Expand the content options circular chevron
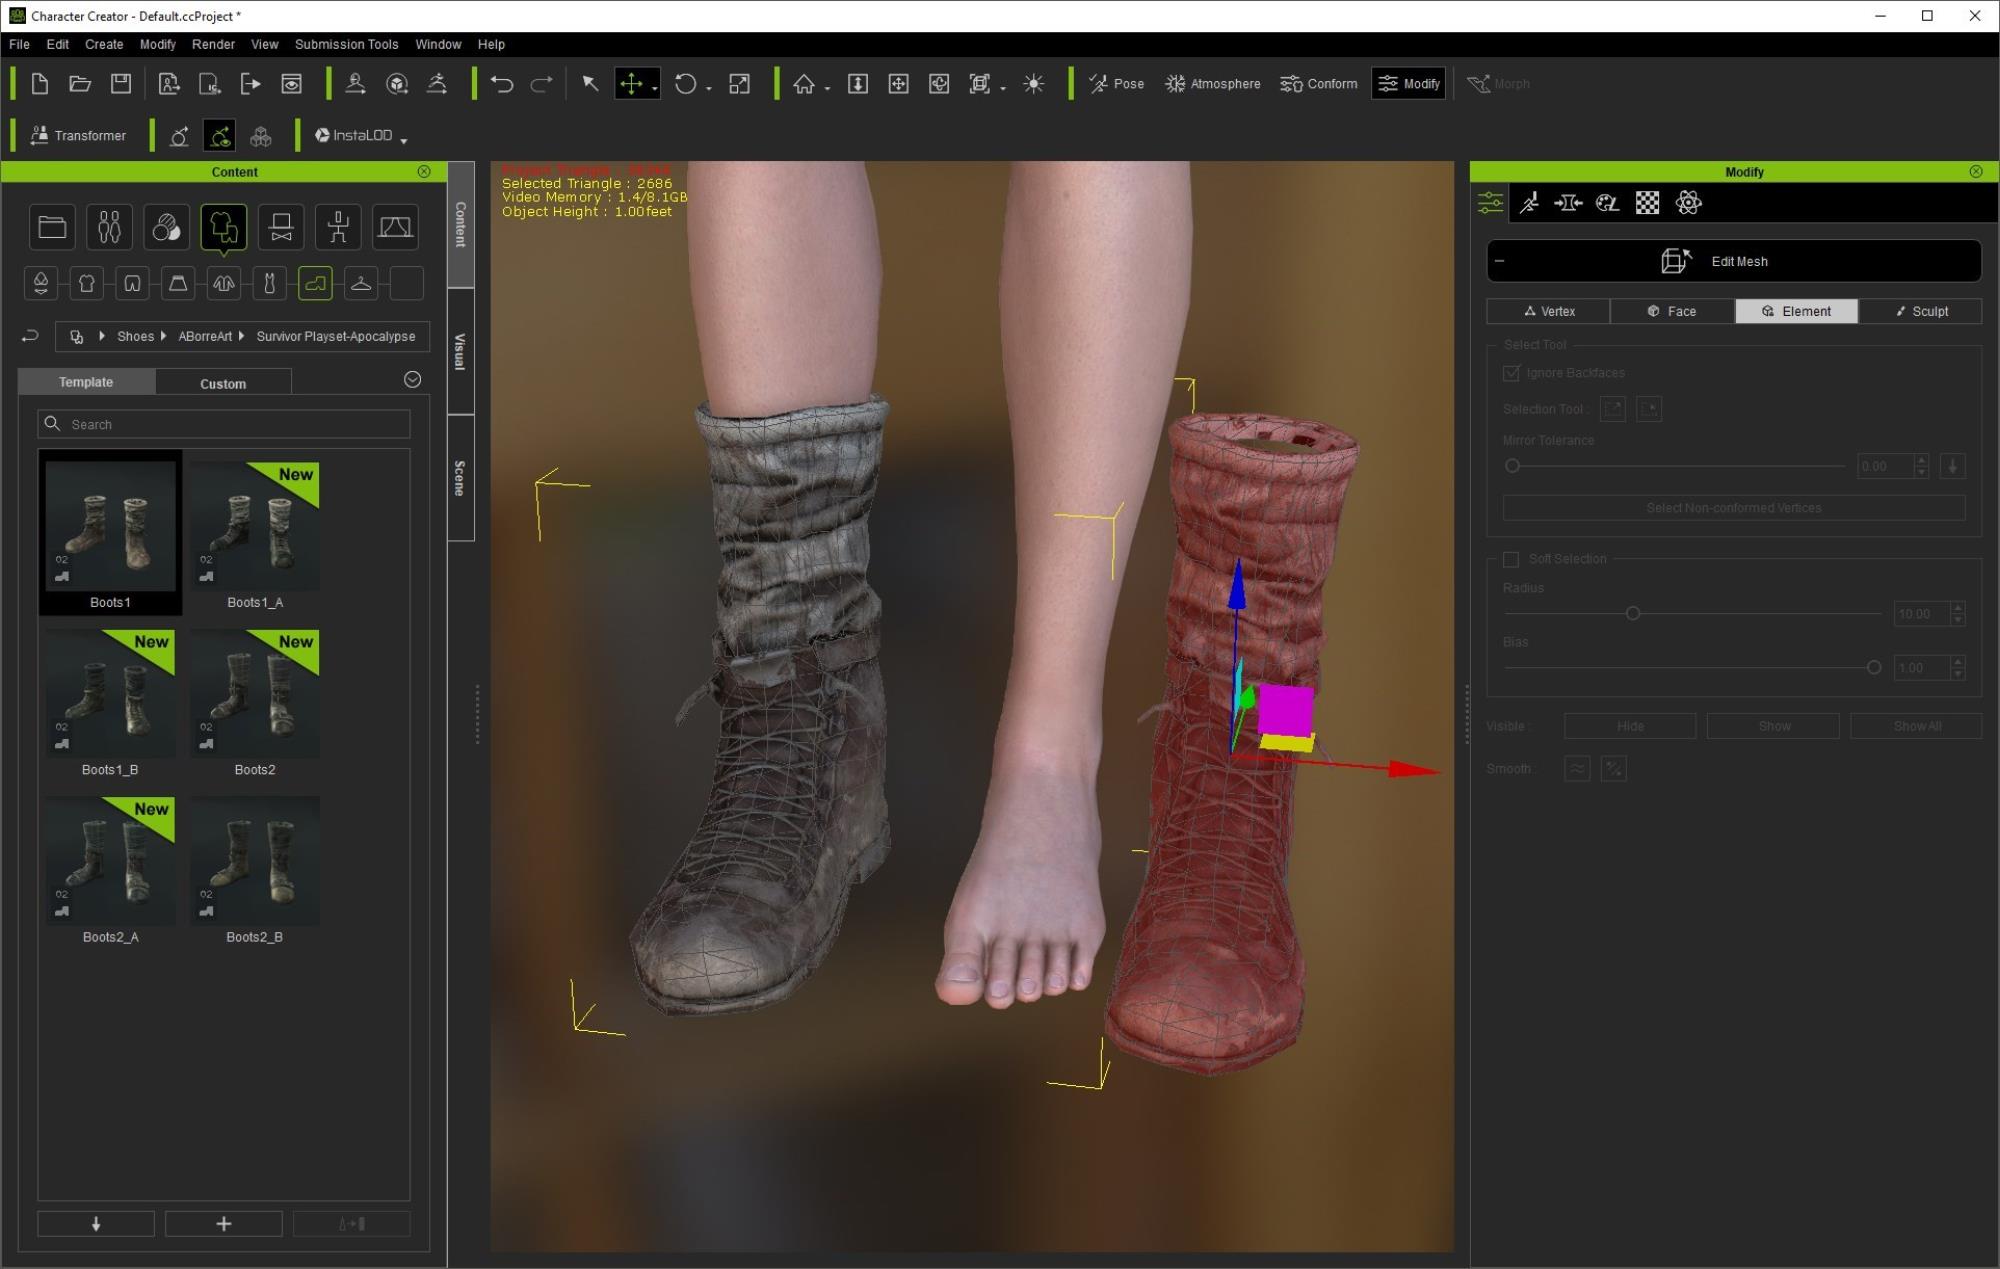 pos(412,380)
